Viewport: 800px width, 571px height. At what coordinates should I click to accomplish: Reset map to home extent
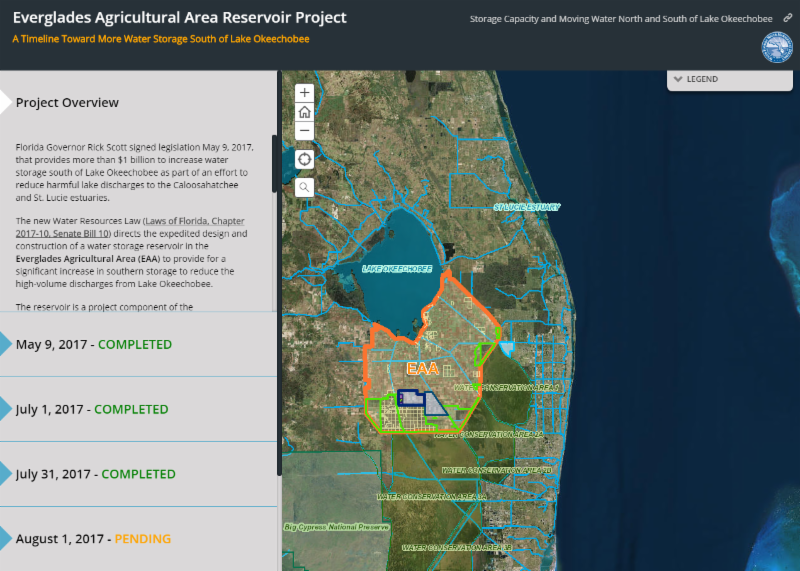point(305,112)
